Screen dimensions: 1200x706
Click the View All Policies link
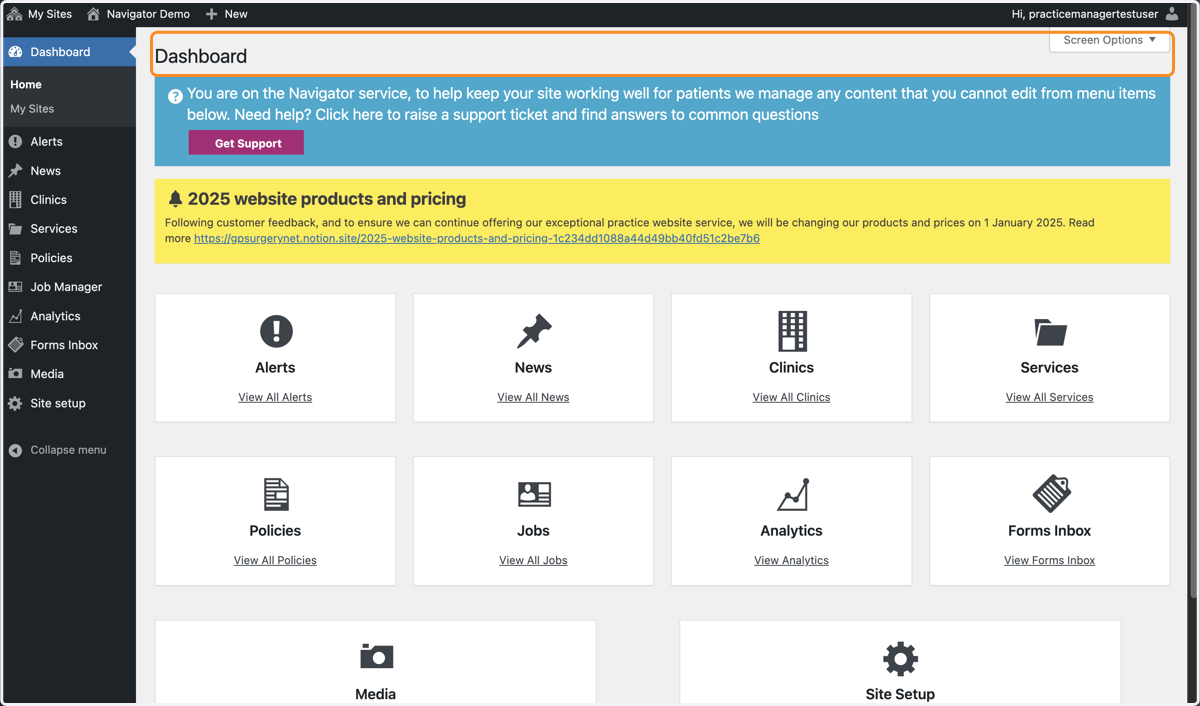[x=275, y=561]
